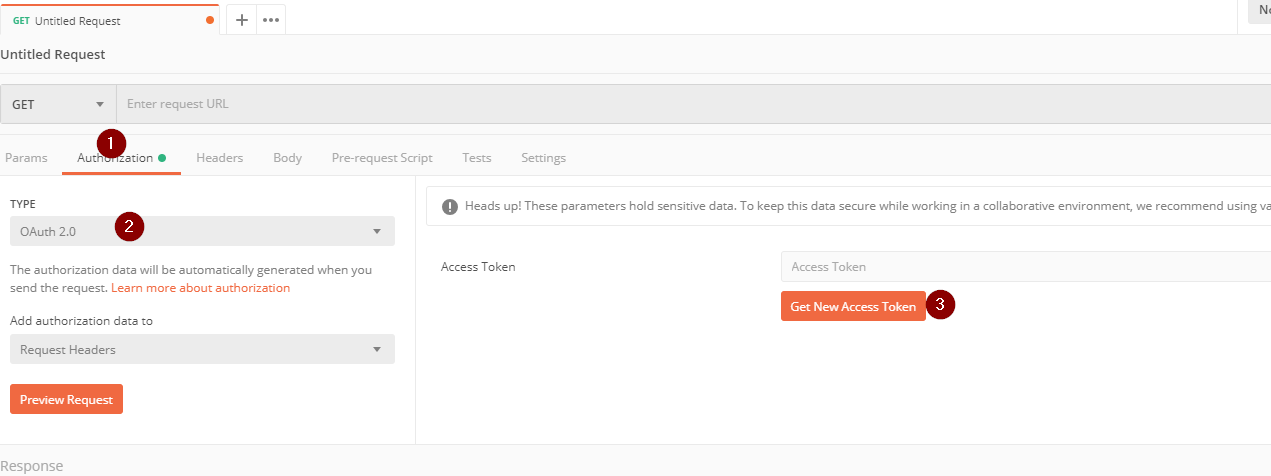Viewport: 1271px width, 476px height.
Task: Click the Enter request URL field
Action: tap(694, 104)
